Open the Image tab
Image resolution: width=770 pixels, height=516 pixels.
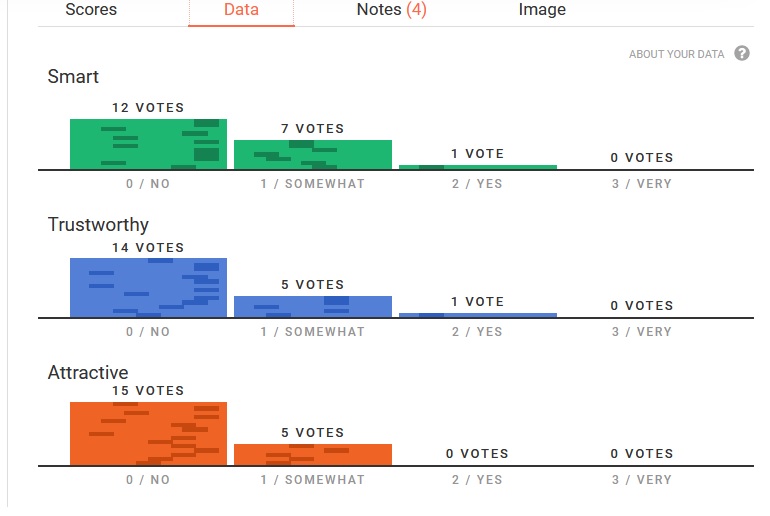point(542,10)
